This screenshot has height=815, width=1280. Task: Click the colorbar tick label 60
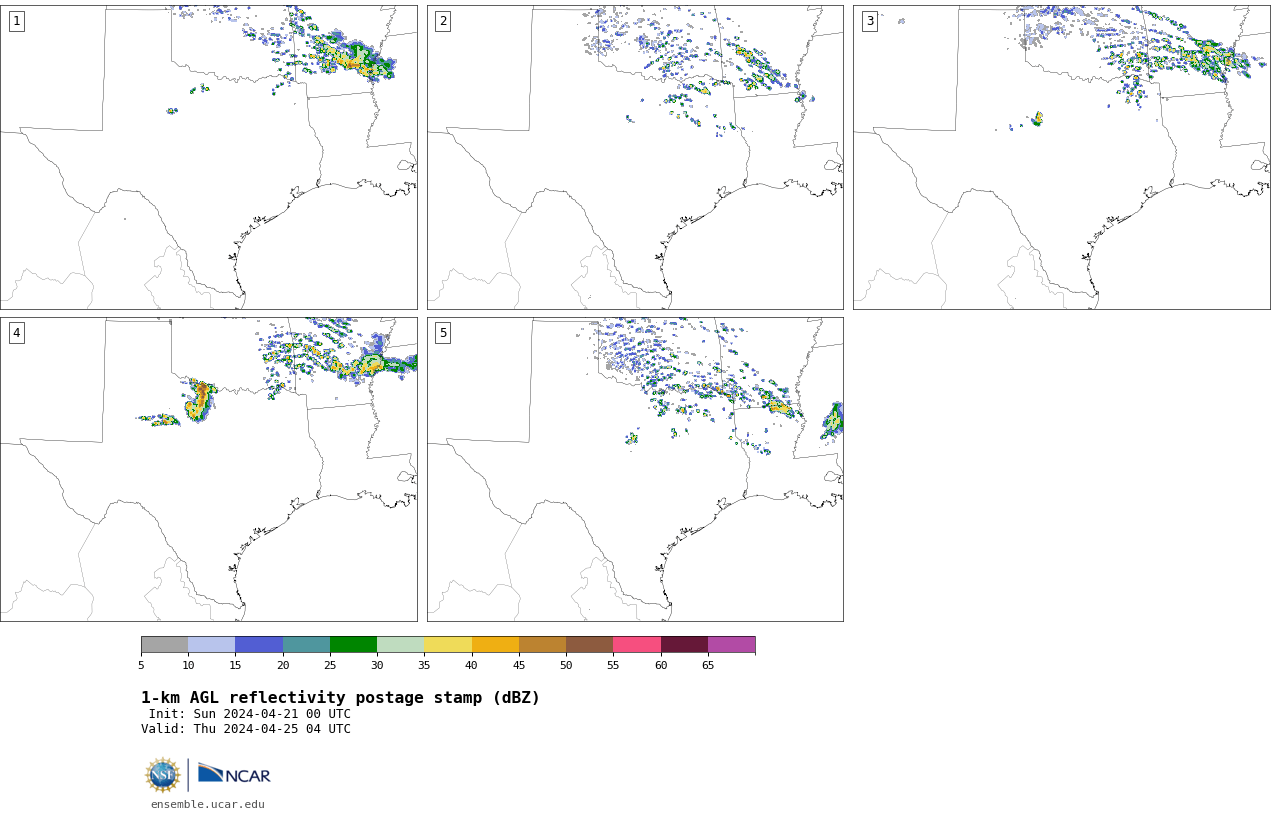[661, 665]
